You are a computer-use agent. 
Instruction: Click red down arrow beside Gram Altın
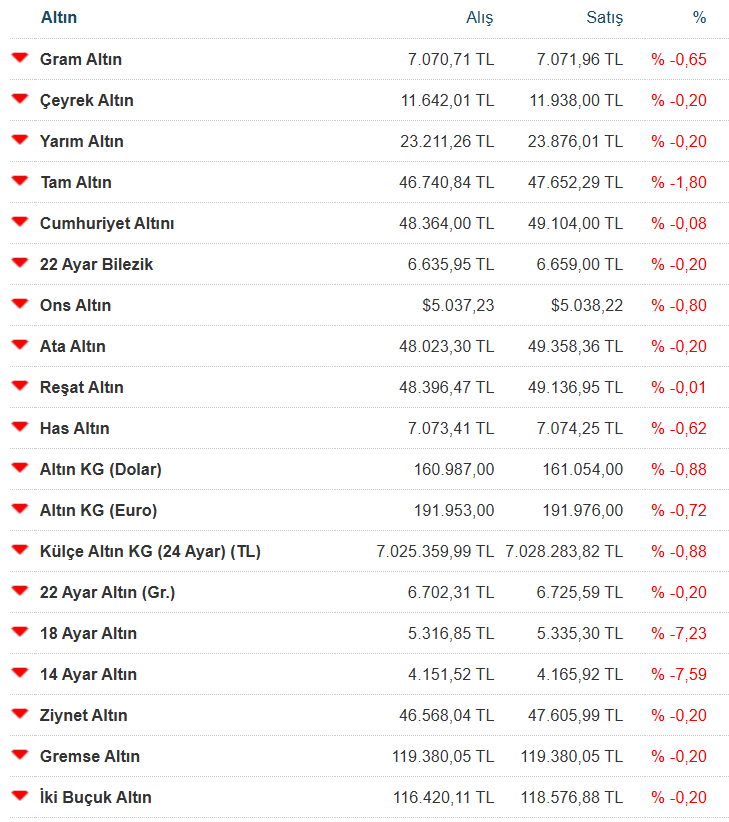19,58
